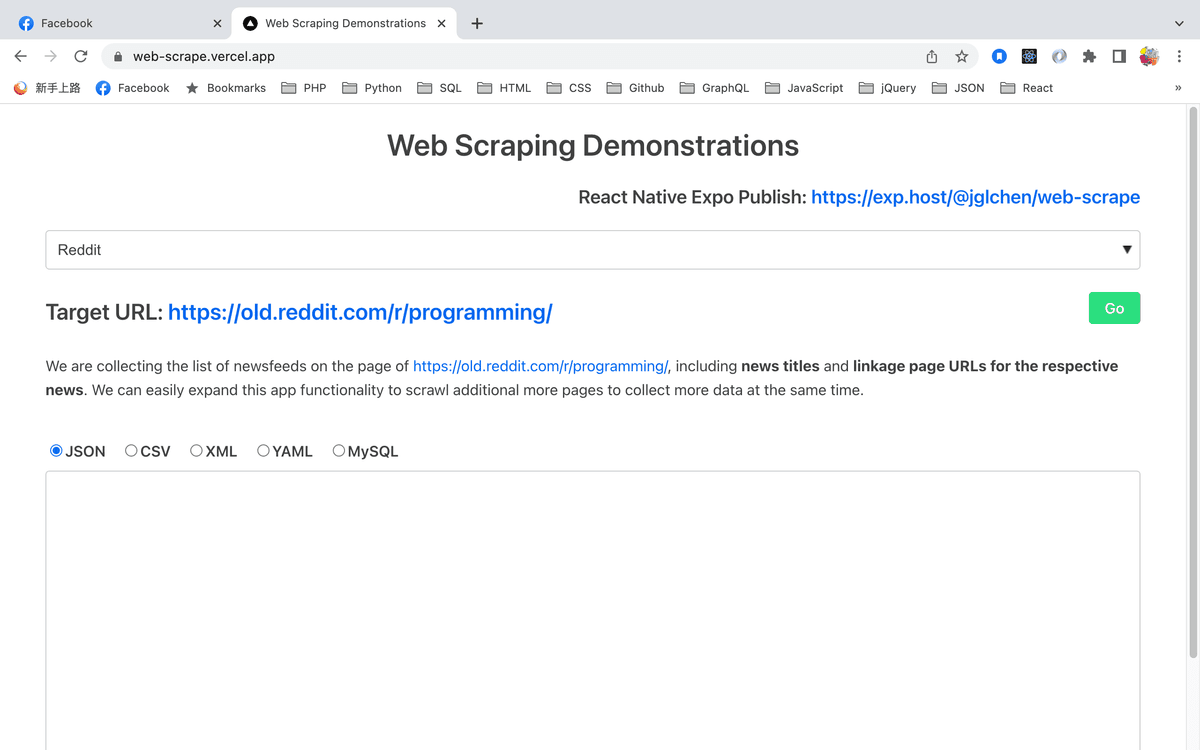The height and width of the screenshot is (750, 1200).
Task: Click the green Go button
Action: pos(1114,308)
